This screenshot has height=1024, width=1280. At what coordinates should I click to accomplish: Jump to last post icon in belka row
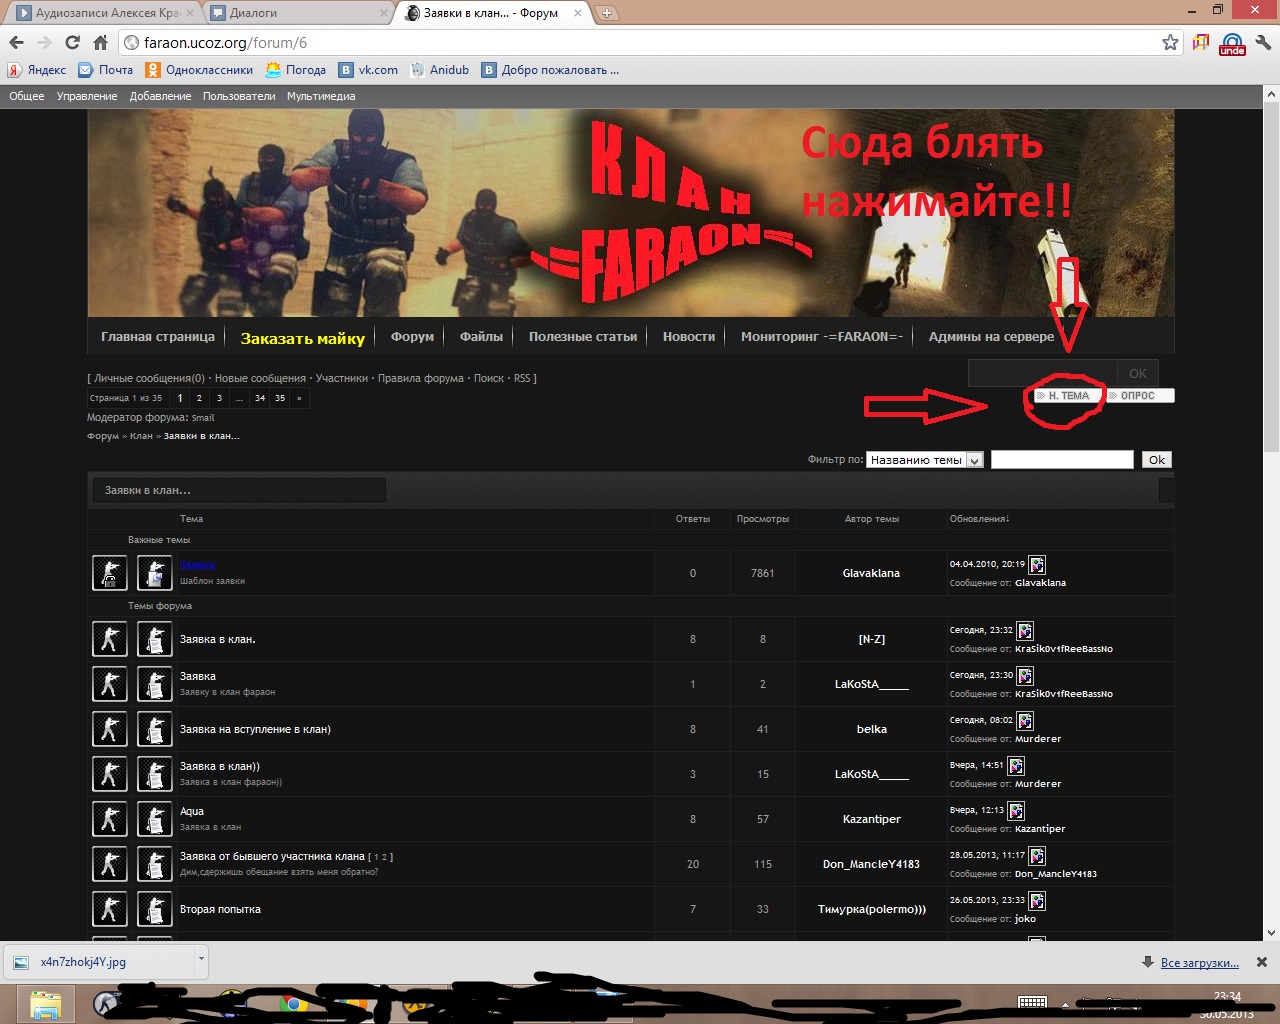[1025, 721]
